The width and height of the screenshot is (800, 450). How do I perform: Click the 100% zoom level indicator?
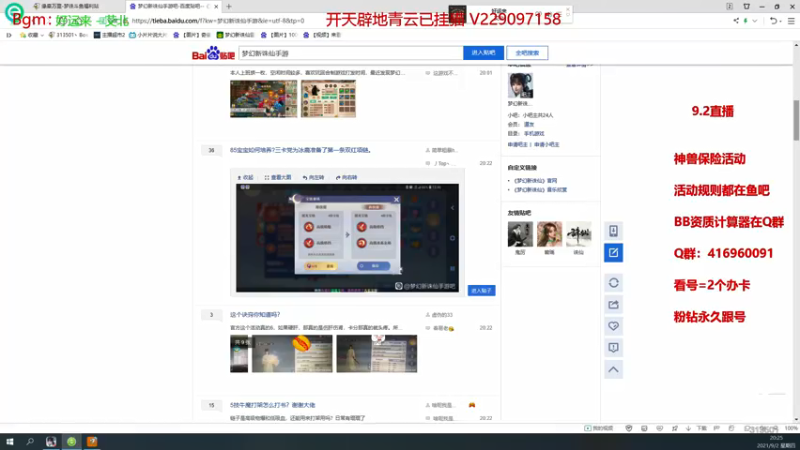pos(791,429)
